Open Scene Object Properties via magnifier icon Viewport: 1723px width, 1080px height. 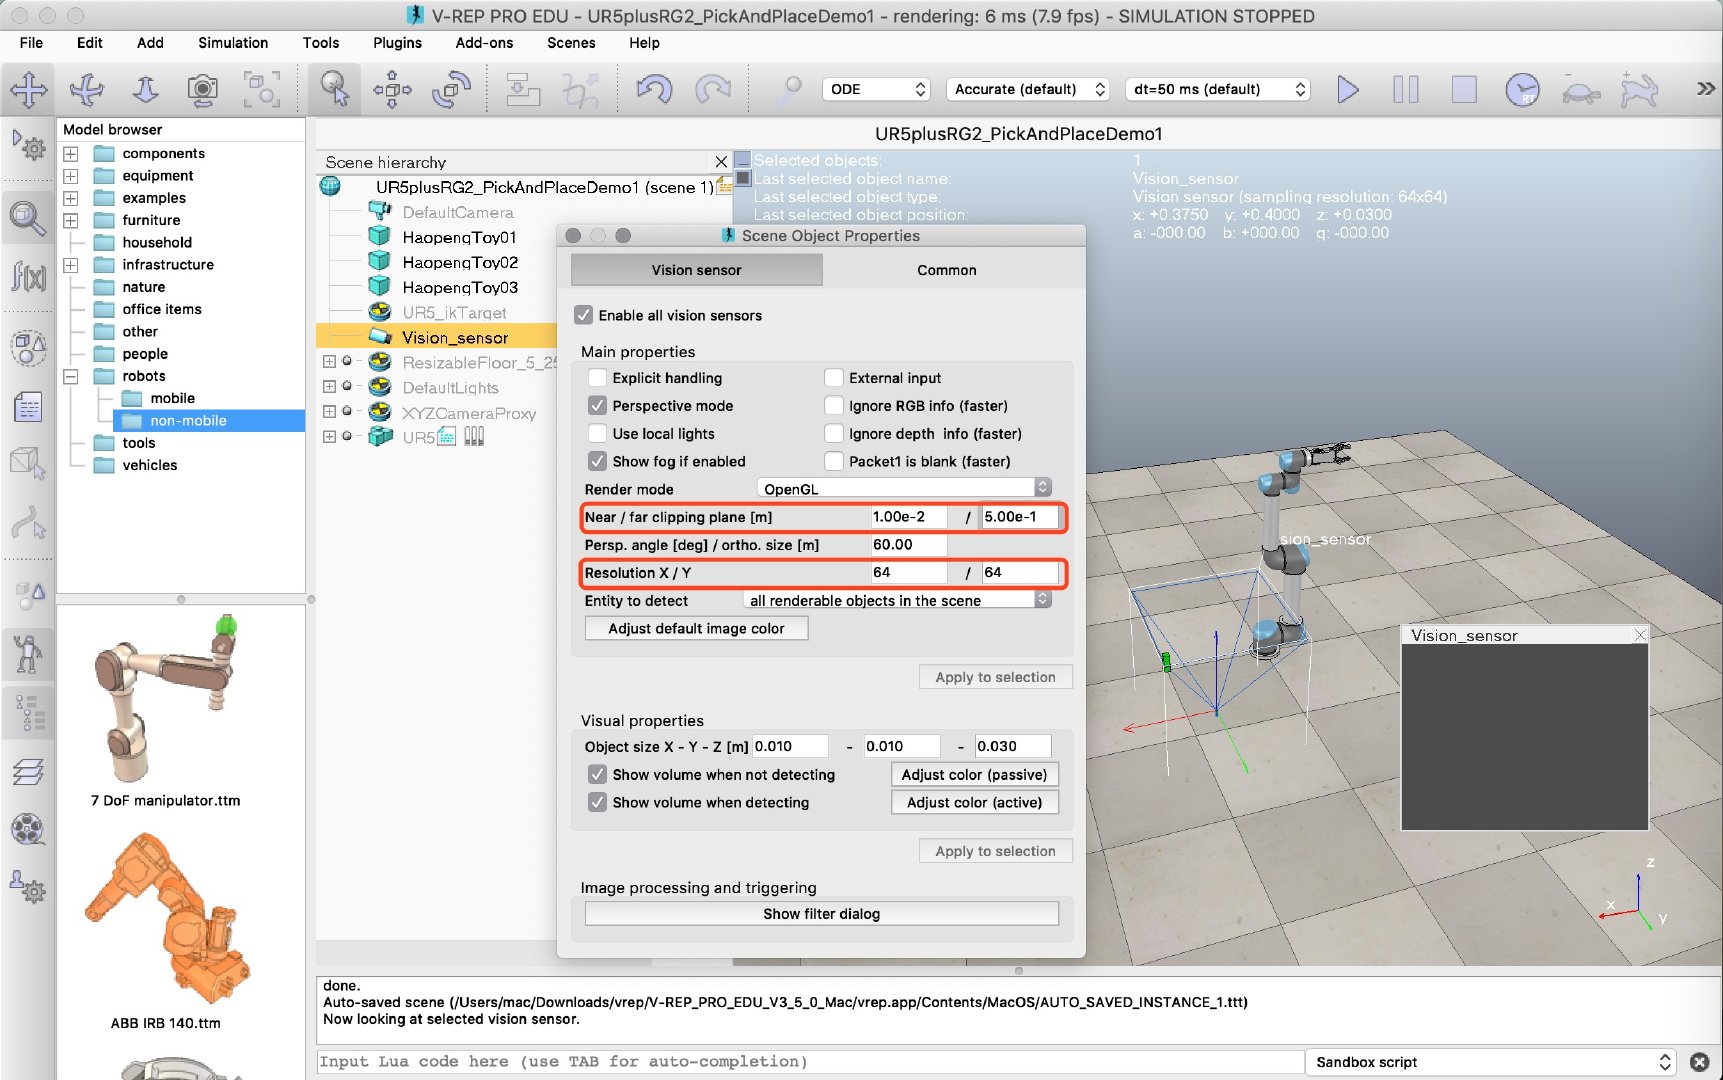click(29, 217)
